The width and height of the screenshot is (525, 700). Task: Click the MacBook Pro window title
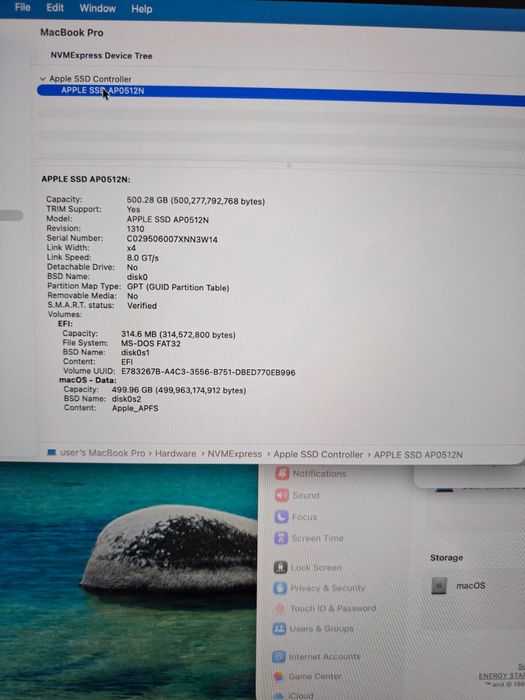[x=71, y=32]
